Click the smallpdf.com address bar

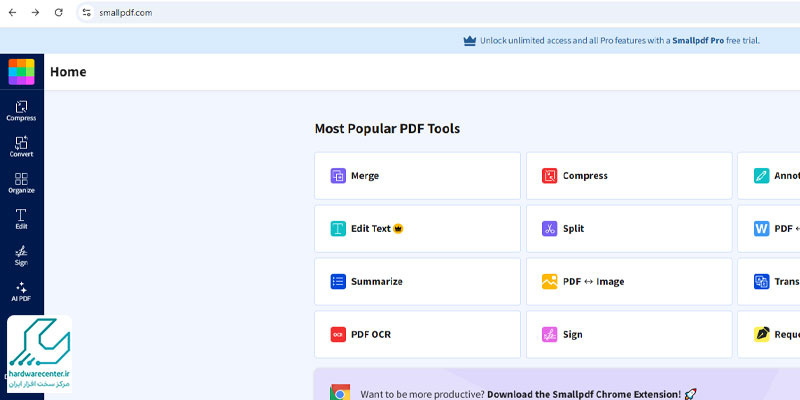coord(439,13)
